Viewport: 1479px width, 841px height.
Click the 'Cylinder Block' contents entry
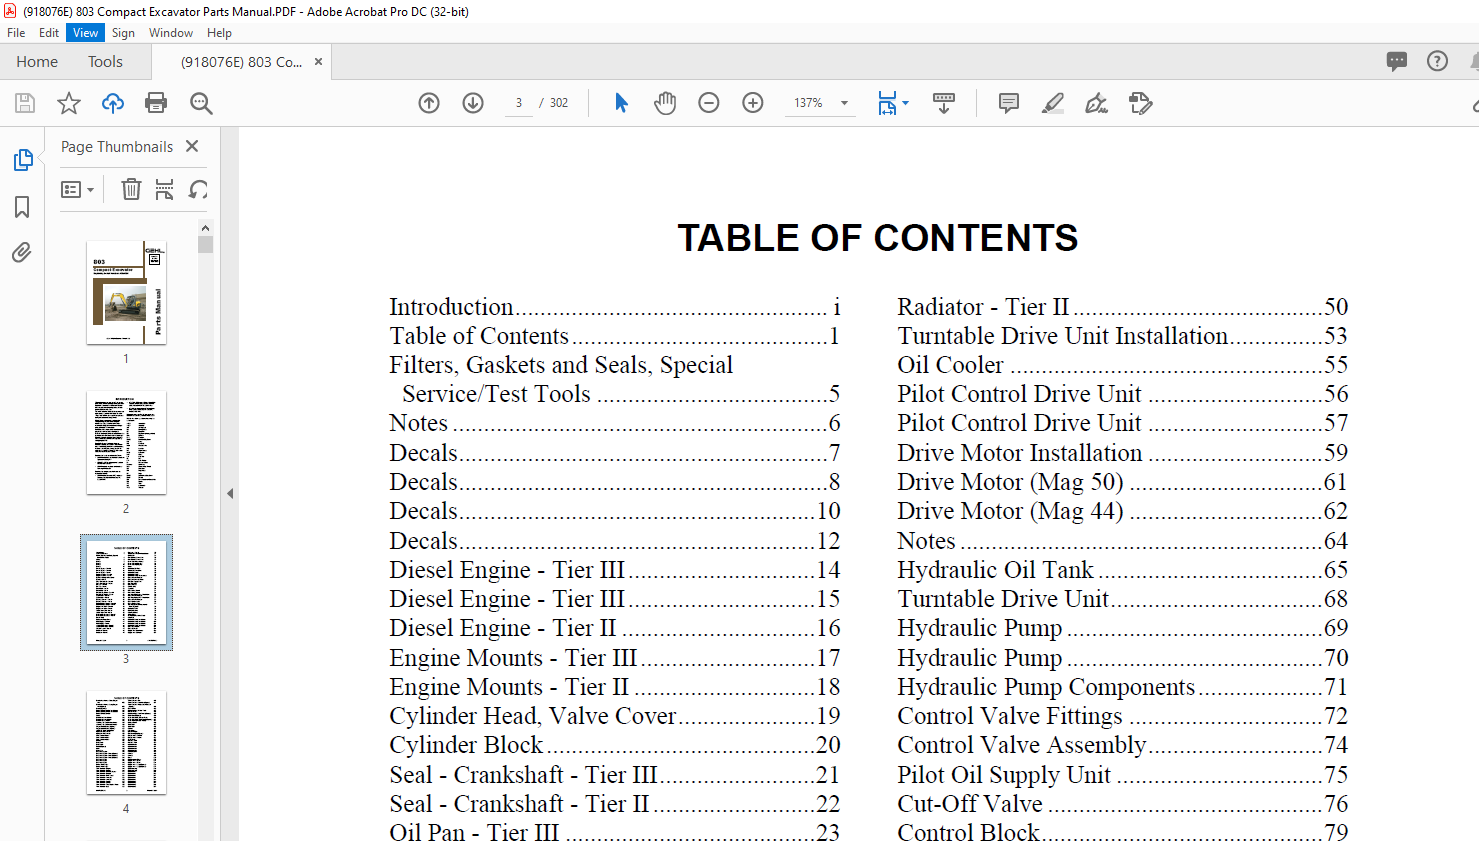615,745
